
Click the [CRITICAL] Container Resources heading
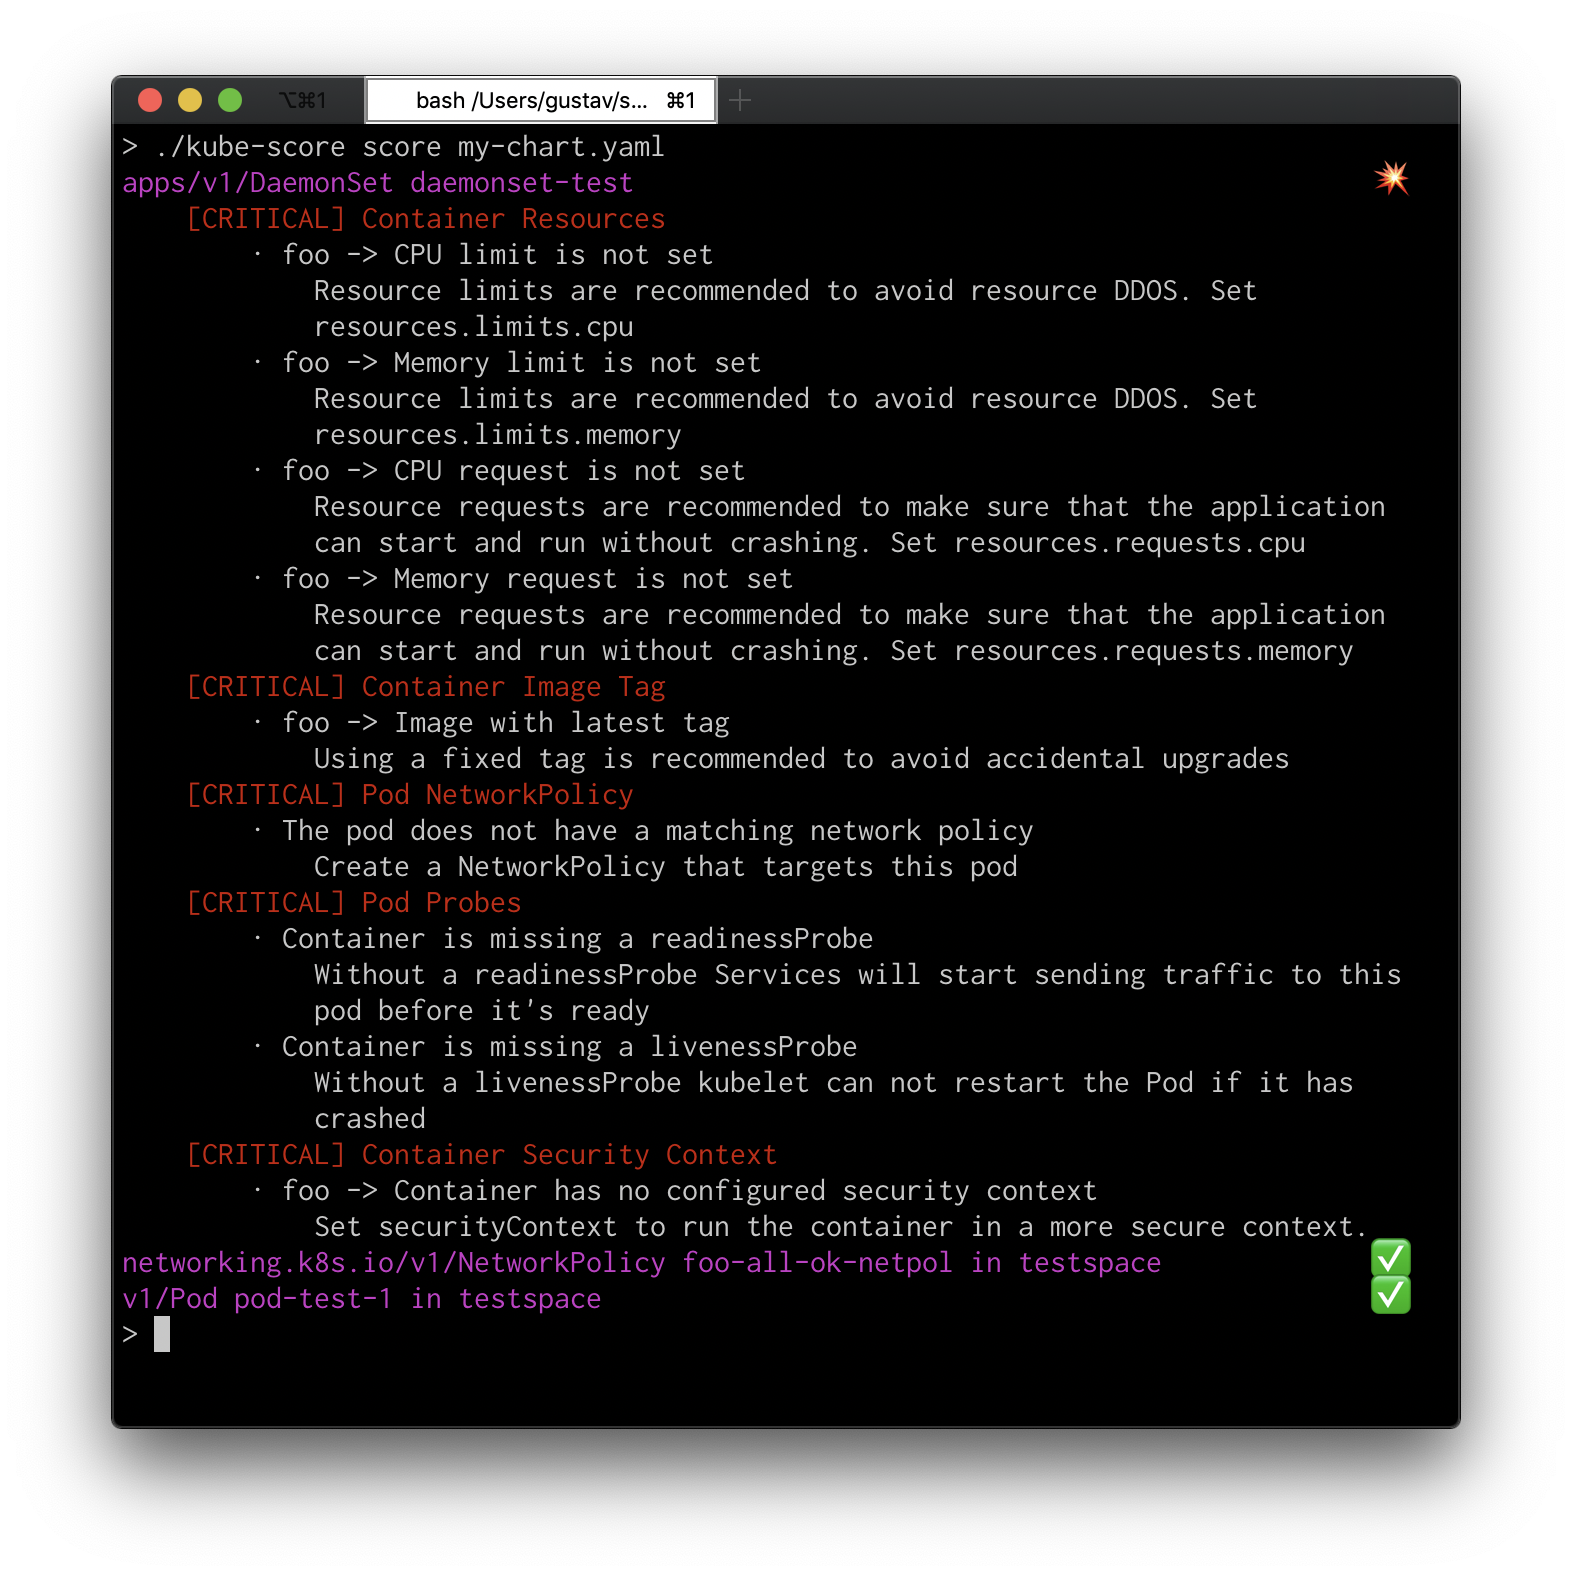point(425,219)
